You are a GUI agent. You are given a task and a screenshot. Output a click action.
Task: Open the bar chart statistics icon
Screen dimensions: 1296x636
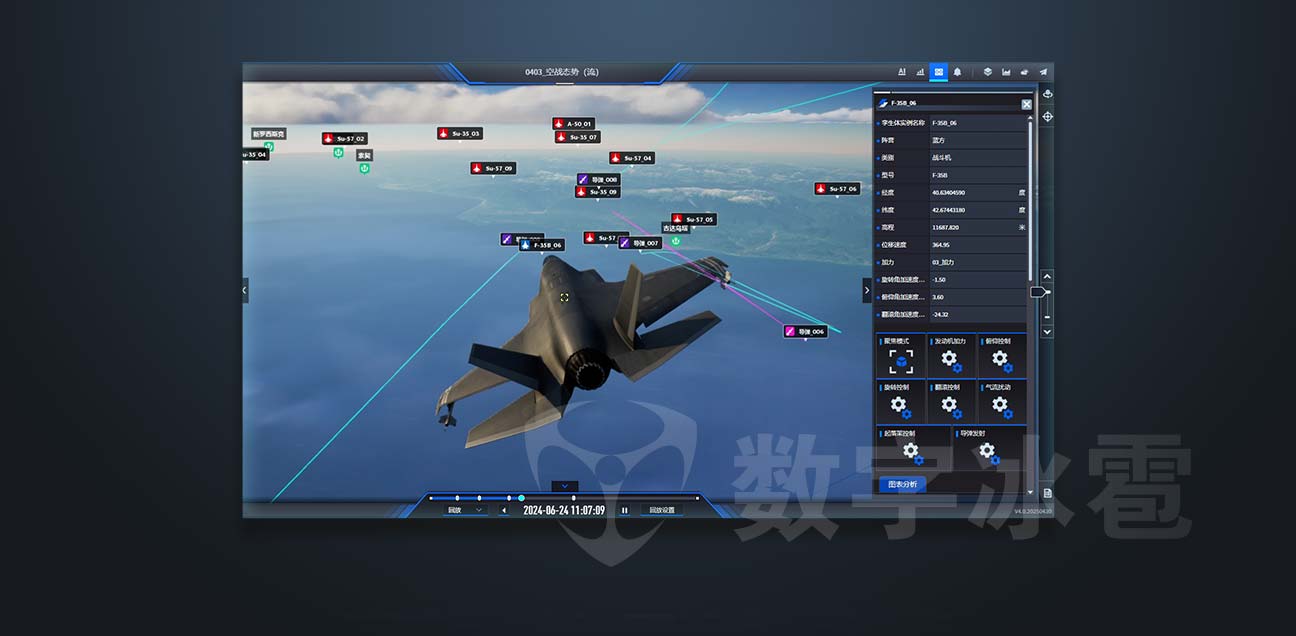coord(920,72)
